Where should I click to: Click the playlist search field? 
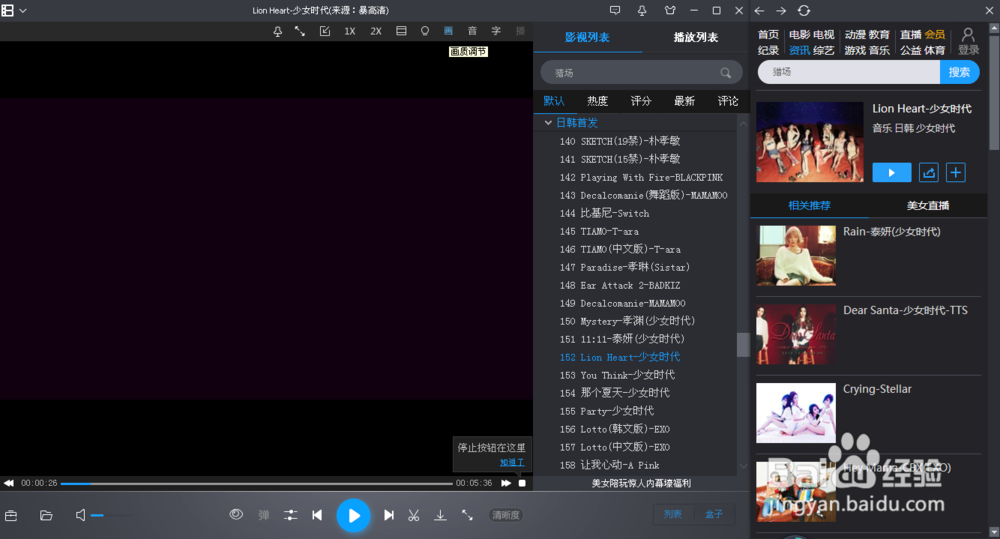[x=642, y=73]
